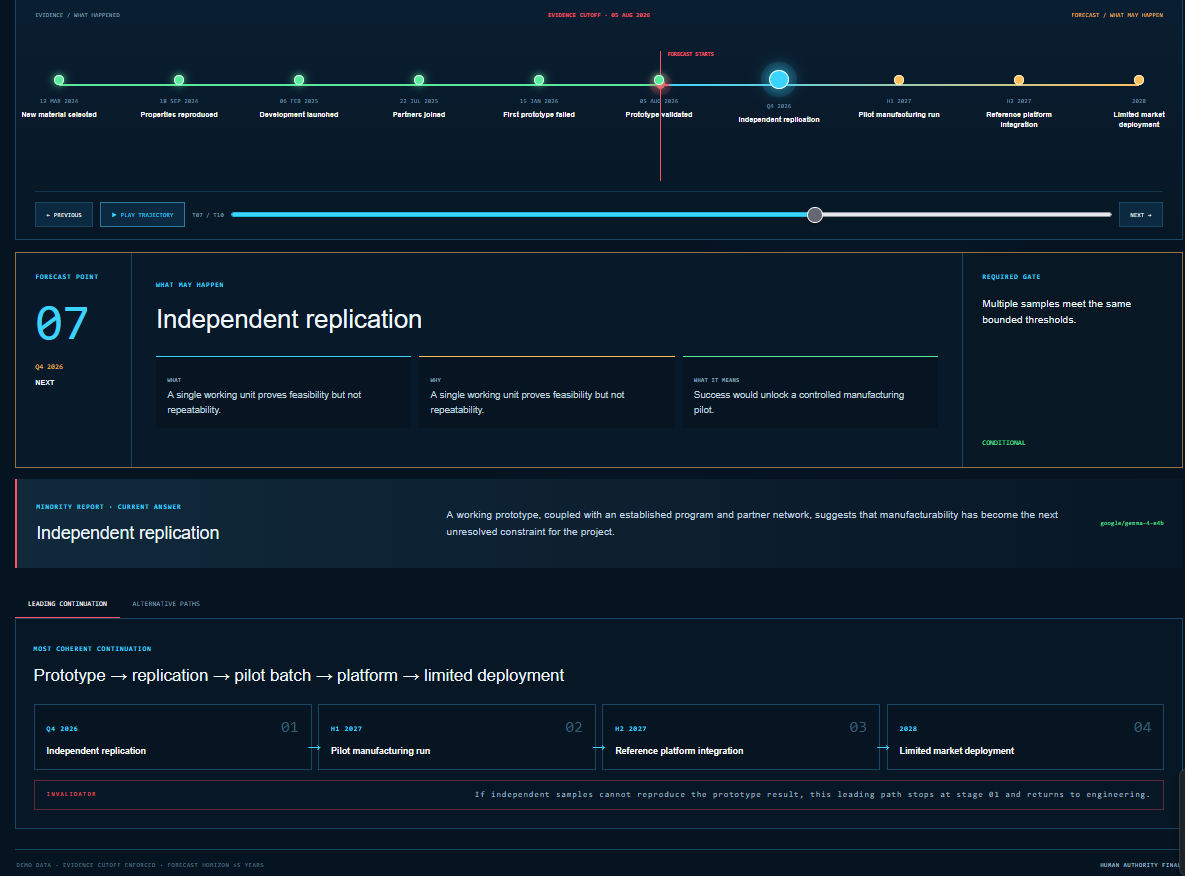Select the highlighted Independent replication node

pos(779,79)
